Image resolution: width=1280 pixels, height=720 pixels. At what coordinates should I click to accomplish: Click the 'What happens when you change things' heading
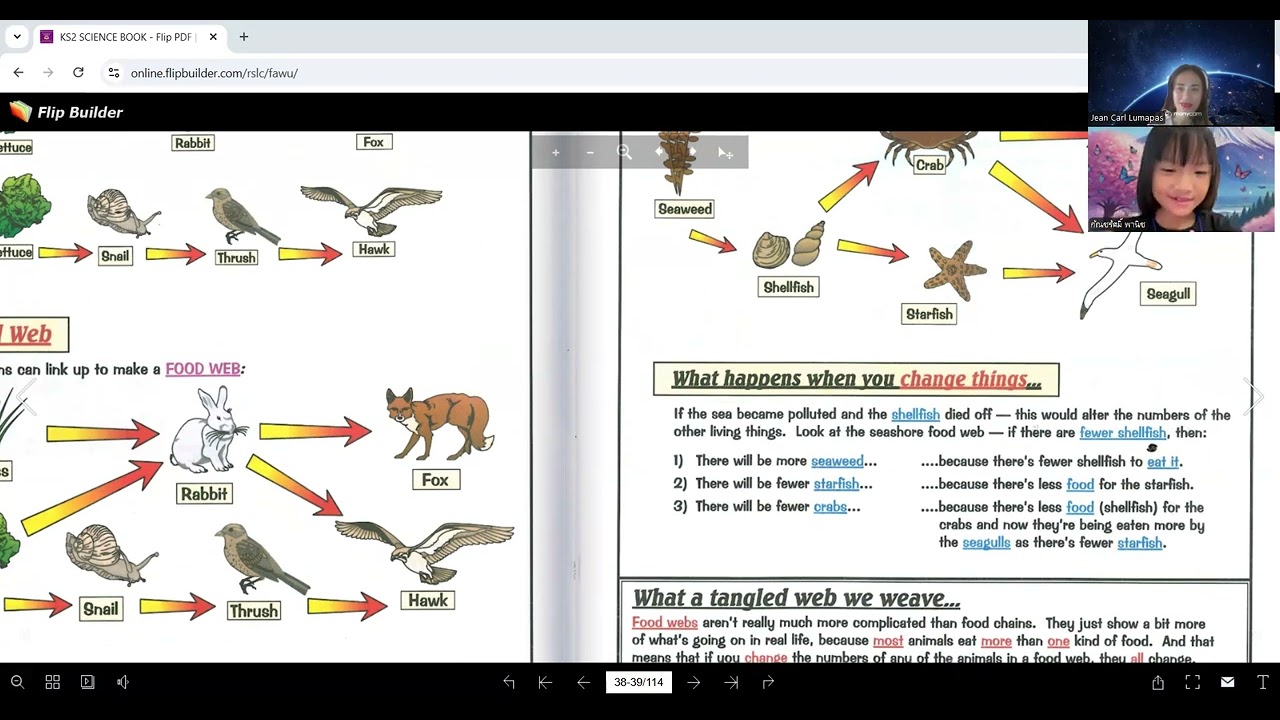point(856,379)
